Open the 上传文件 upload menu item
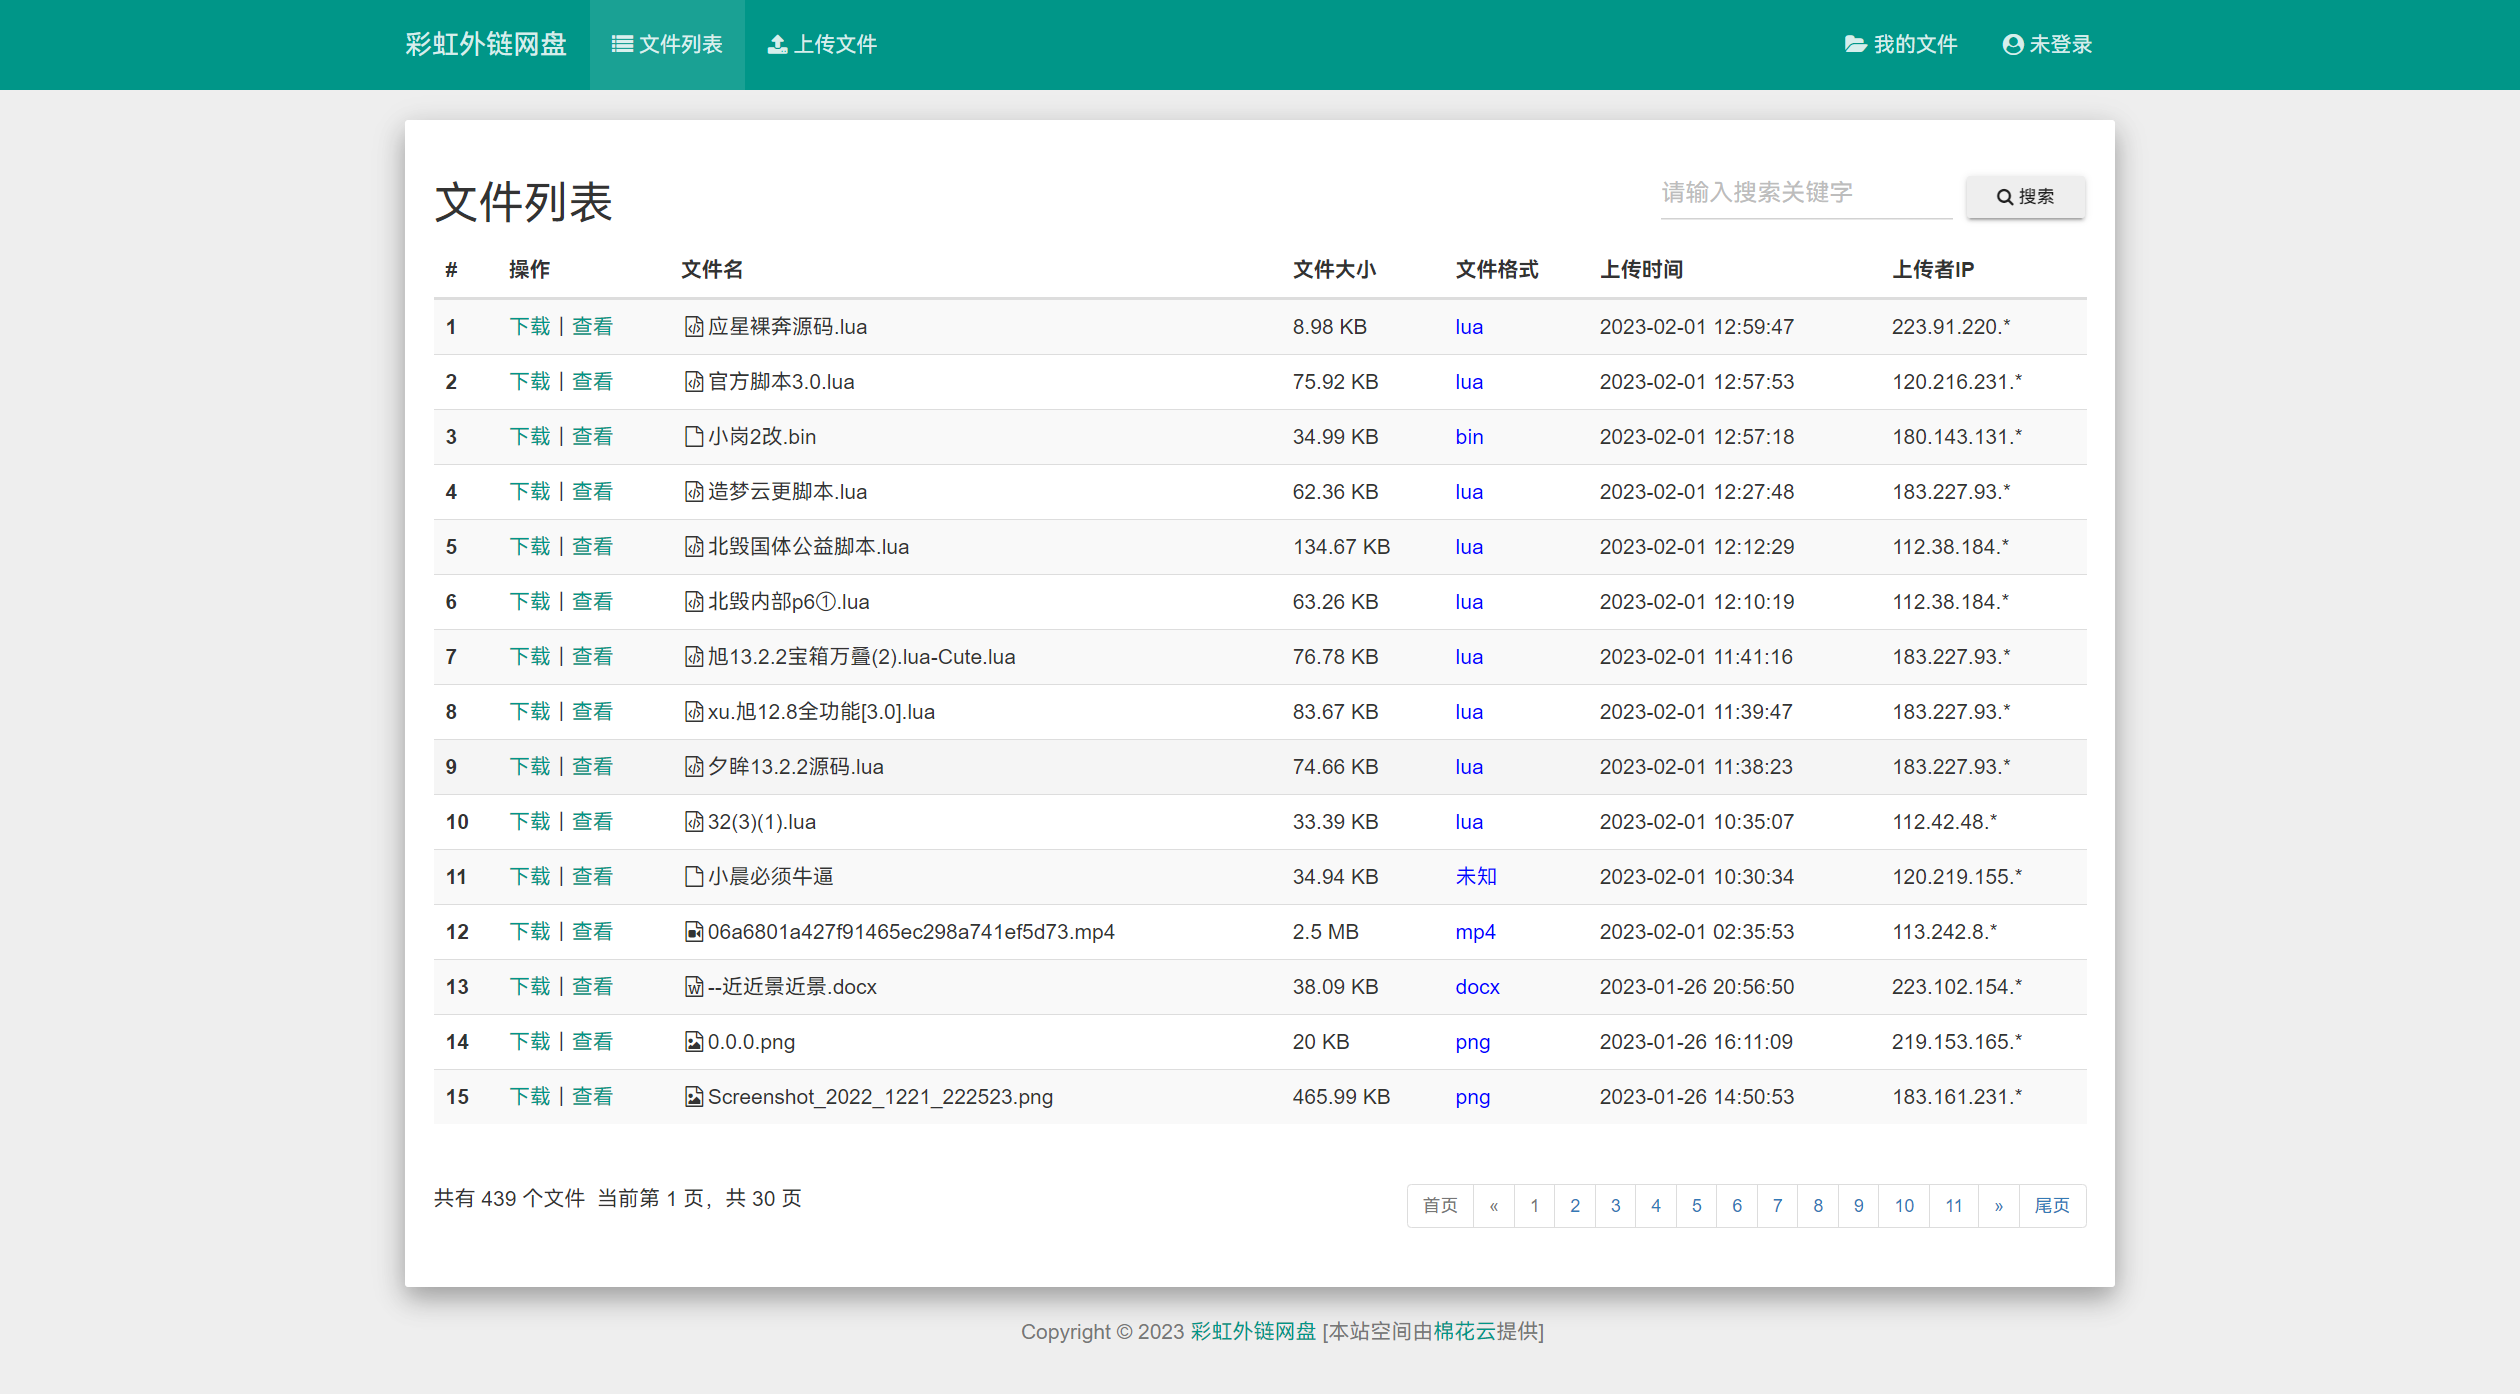 tap(822, 45)
